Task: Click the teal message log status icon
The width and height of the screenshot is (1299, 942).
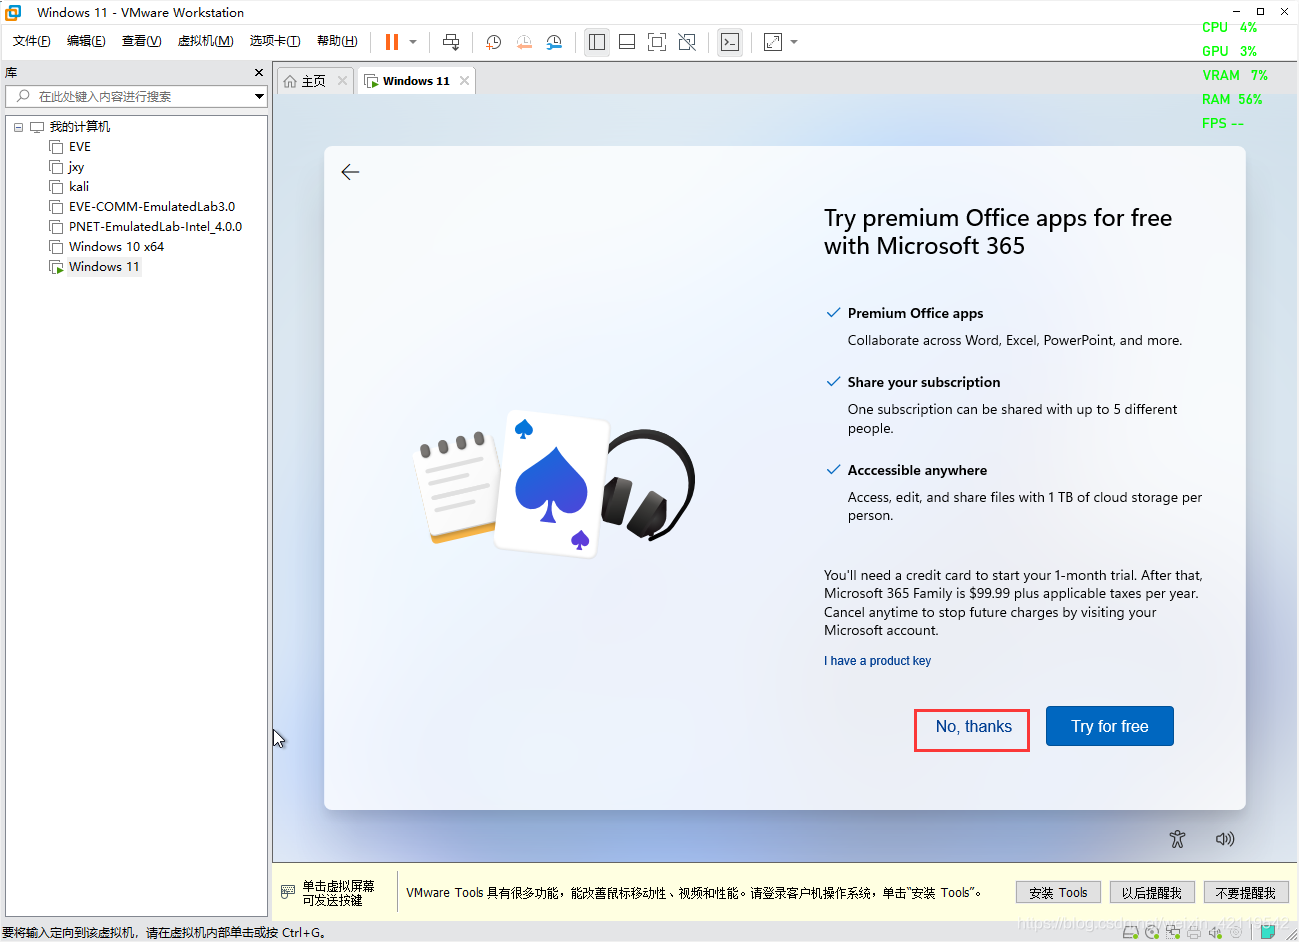Action: click(x=1267, y=931)
